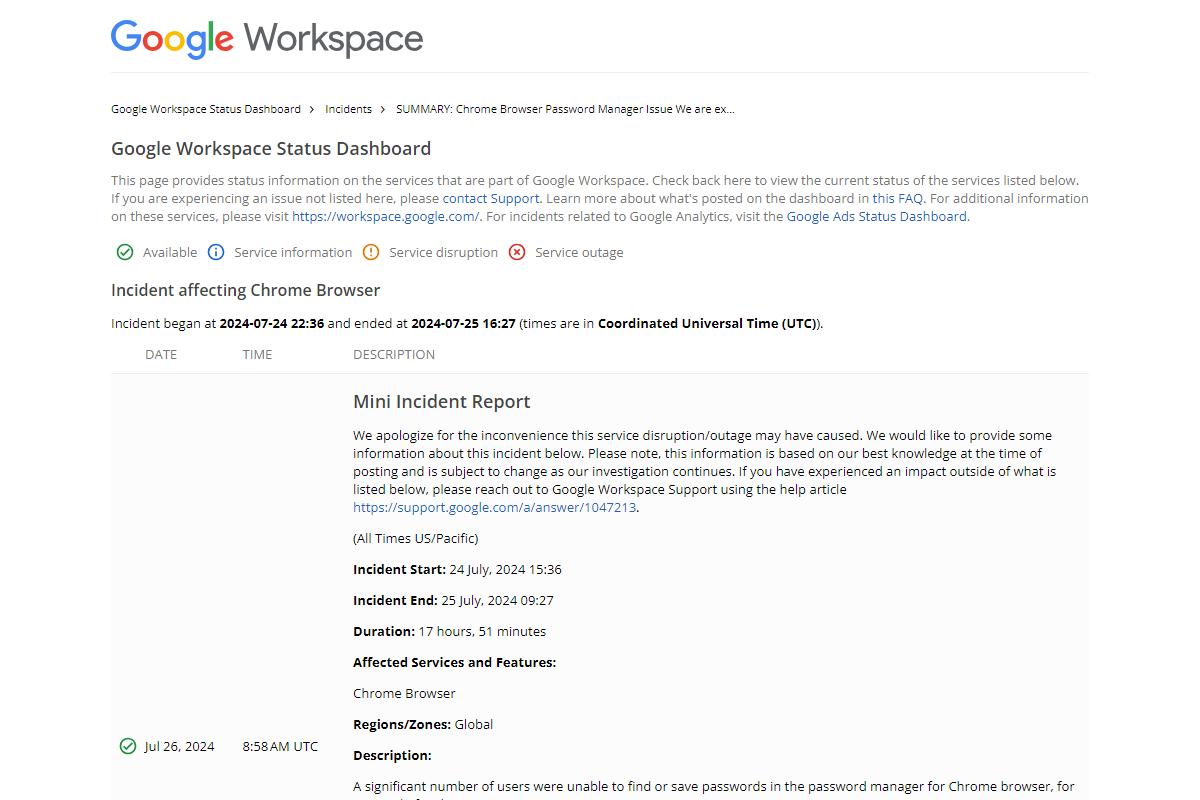Screen dimensions: 1200x800
Task: Click the Incident Start: 24 July, 2024 15:36 line
Action: pyautogui.click(x=457, y=569)
